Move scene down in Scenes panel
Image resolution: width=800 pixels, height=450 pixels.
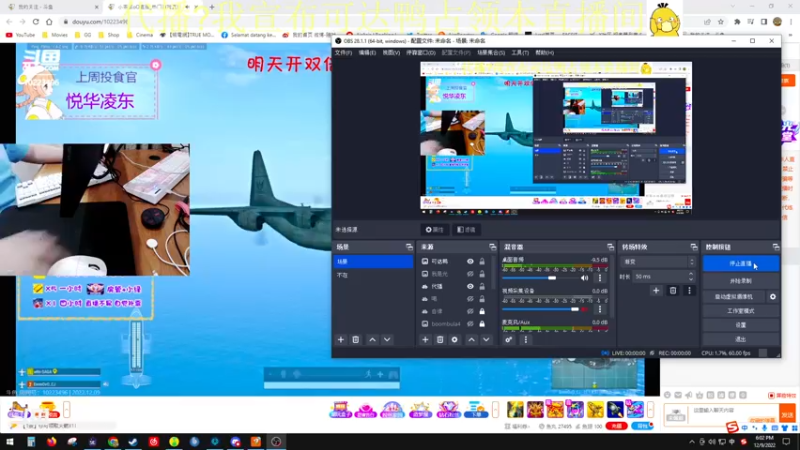click(x=387, y=340)
